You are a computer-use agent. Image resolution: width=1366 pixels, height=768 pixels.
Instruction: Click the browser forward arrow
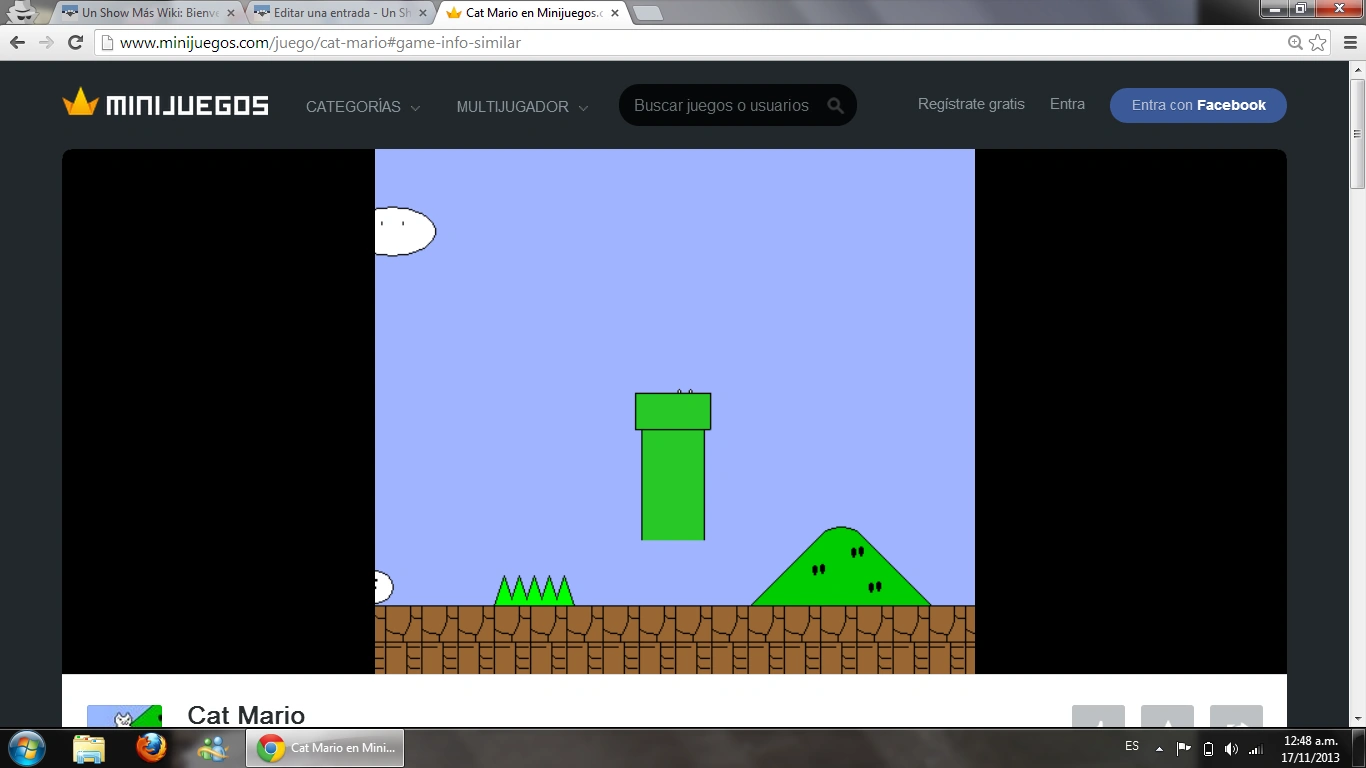point(46,42)
